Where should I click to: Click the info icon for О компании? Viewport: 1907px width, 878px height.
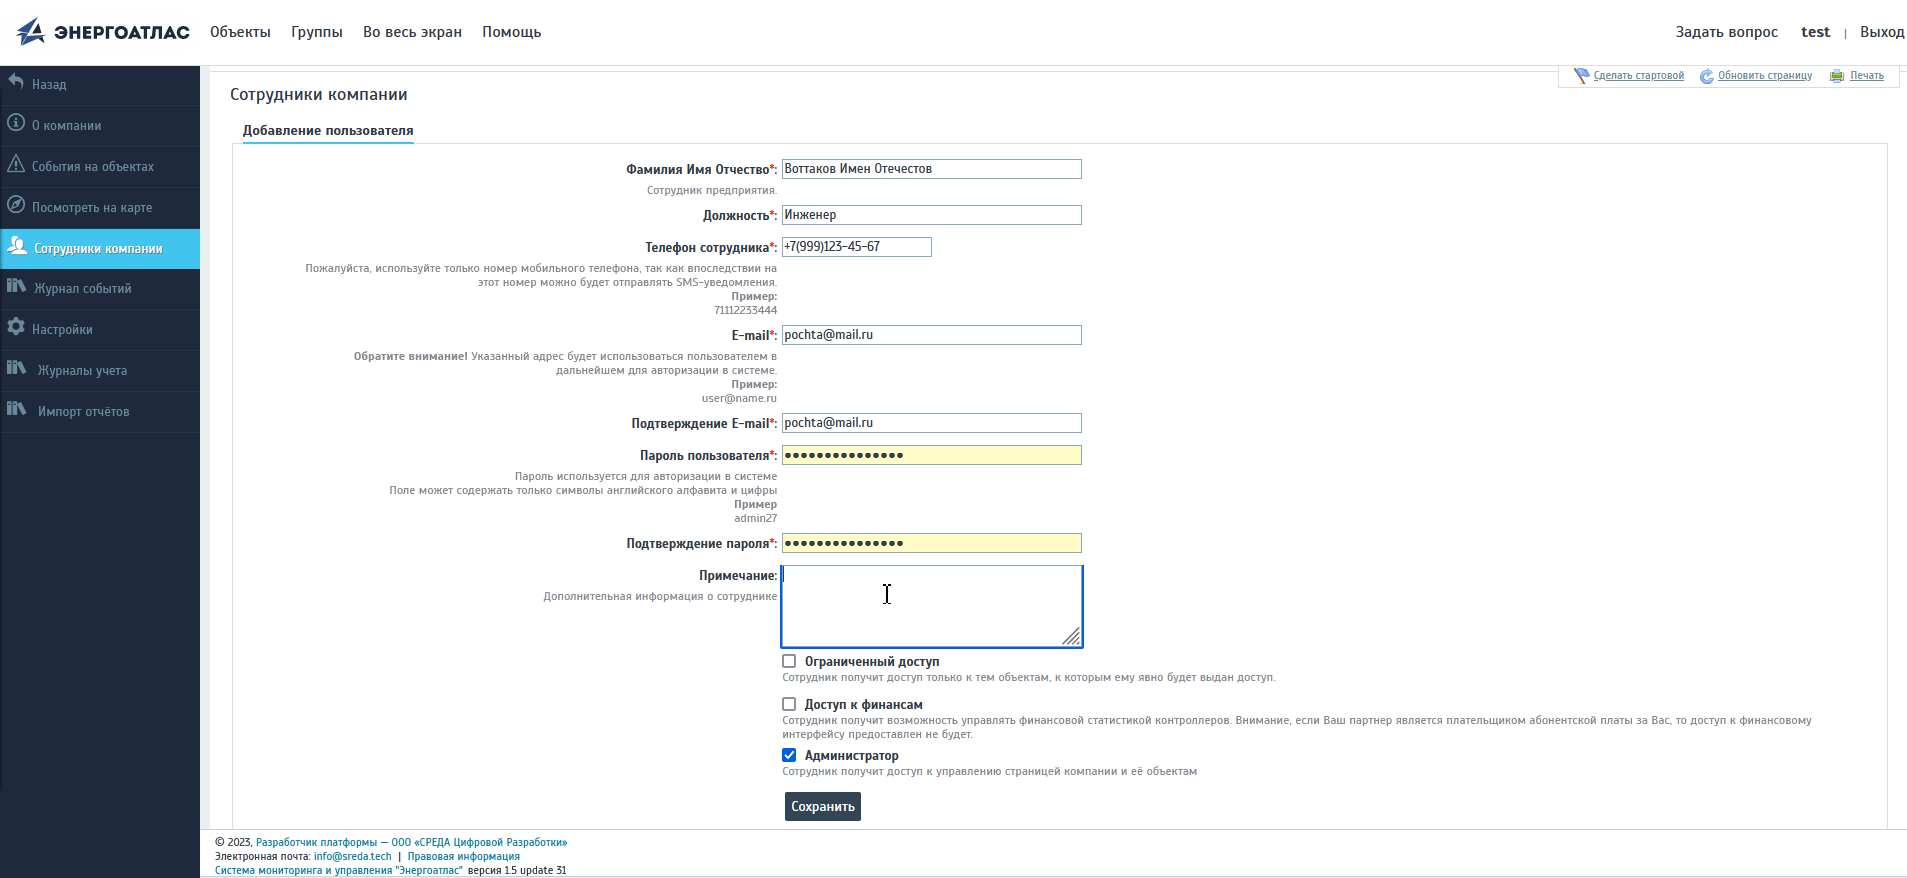tap(16, 123)
